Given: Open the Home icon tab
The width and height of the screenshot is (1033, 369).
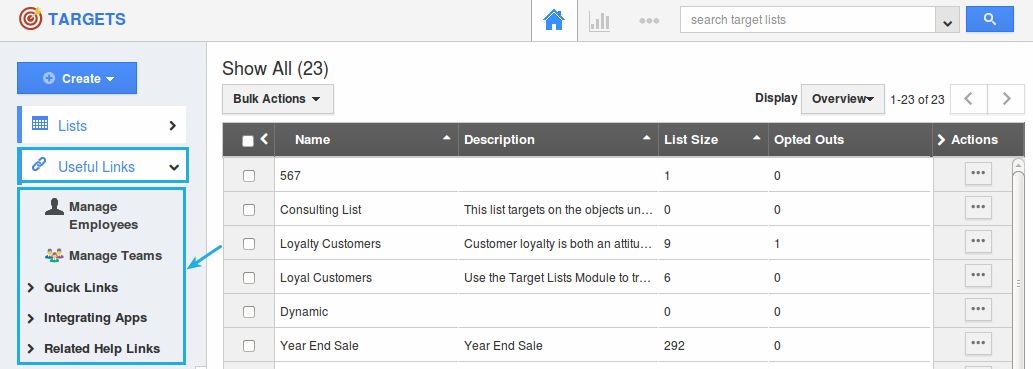Looking at the screenshot, I should click(x=554, y=20).
